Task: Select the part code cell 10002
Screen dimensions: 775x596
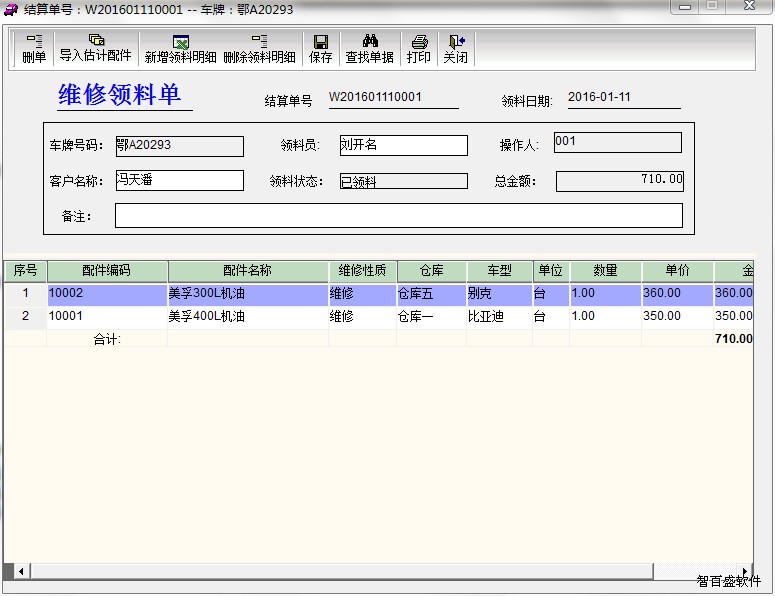Action: click(x=107, y=294)
